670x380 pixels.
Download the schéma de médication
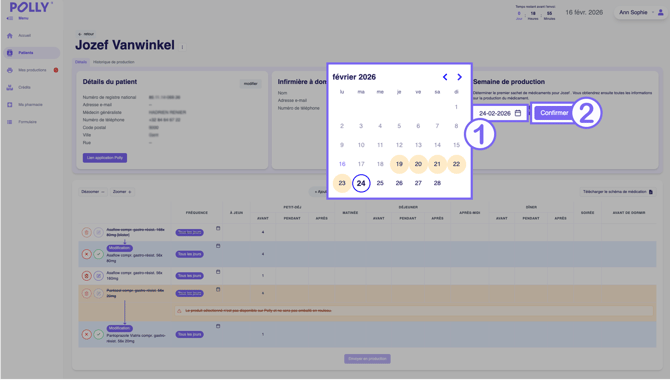coord(618,192)
